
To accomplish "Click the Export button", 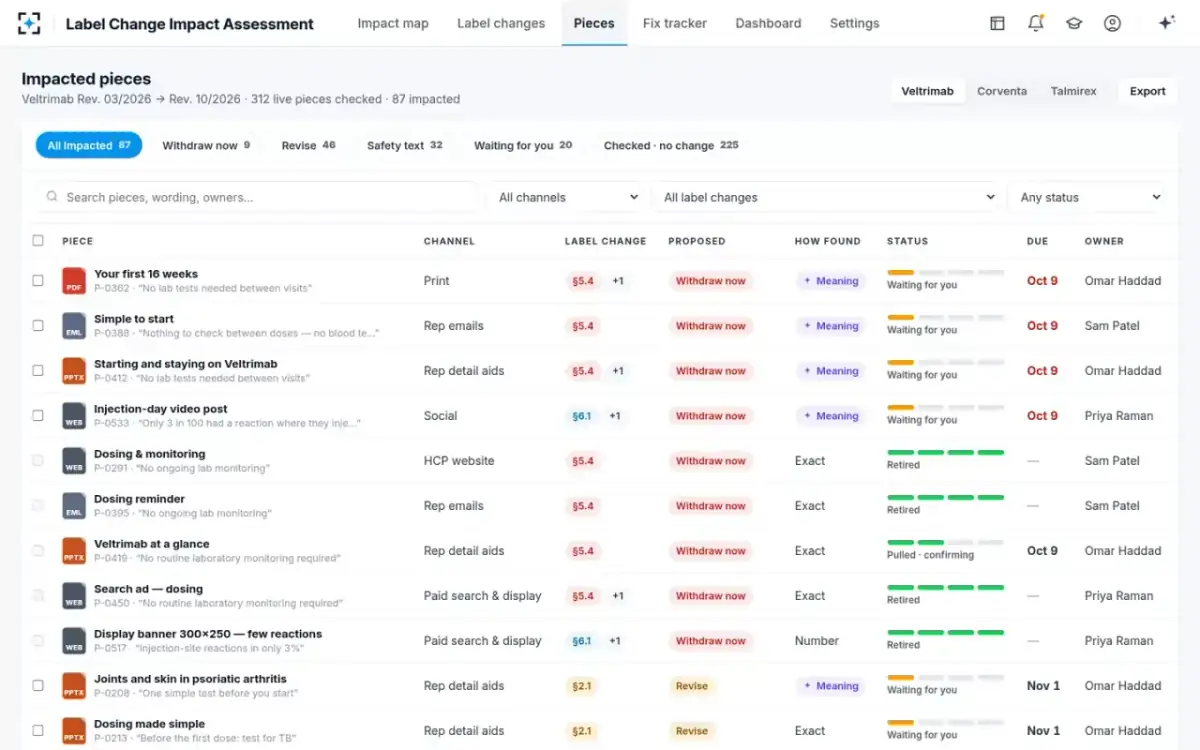I will (1148, 91).
